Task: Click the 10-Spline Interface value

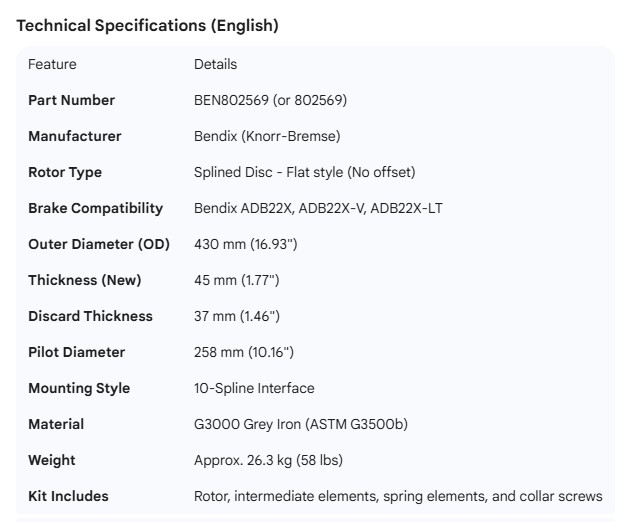Action: click(254, 388)
